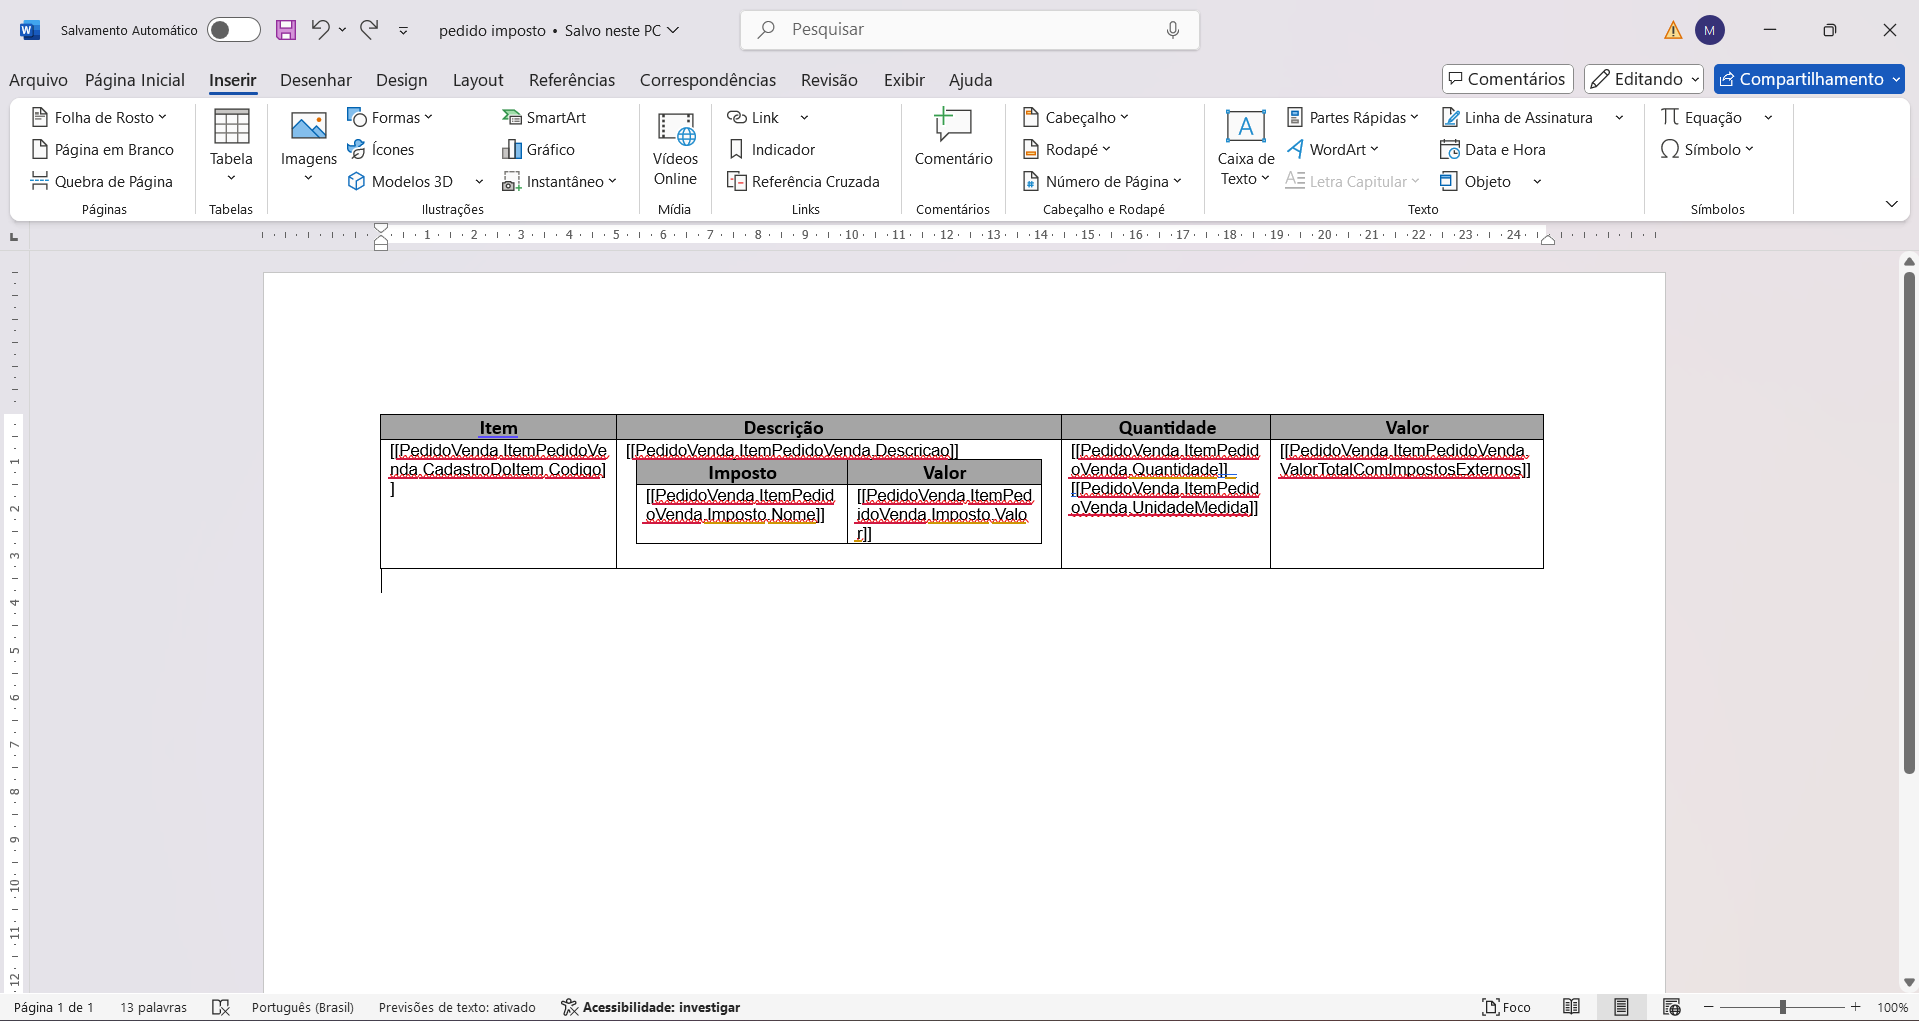Click the Comentários button
Viewport: 1919px width, 1021px height.
click(x=1507, y=79)
